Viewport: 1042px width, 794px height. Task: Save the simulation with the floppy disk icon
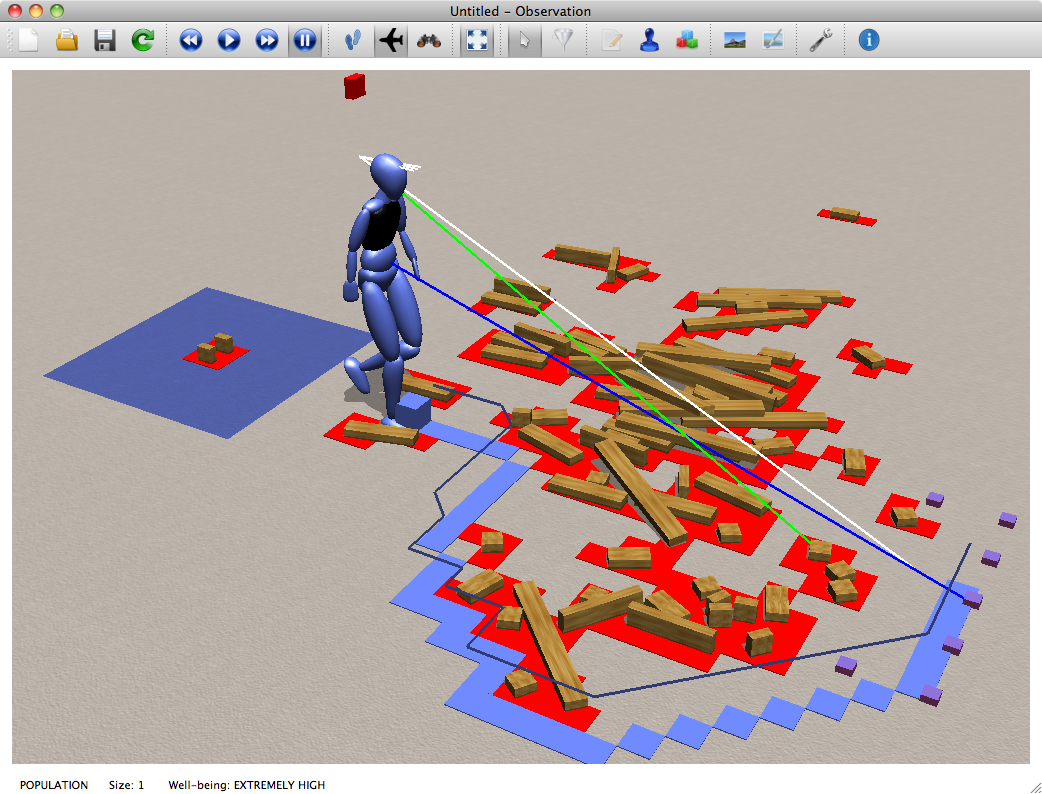click(x=105, y=40)
